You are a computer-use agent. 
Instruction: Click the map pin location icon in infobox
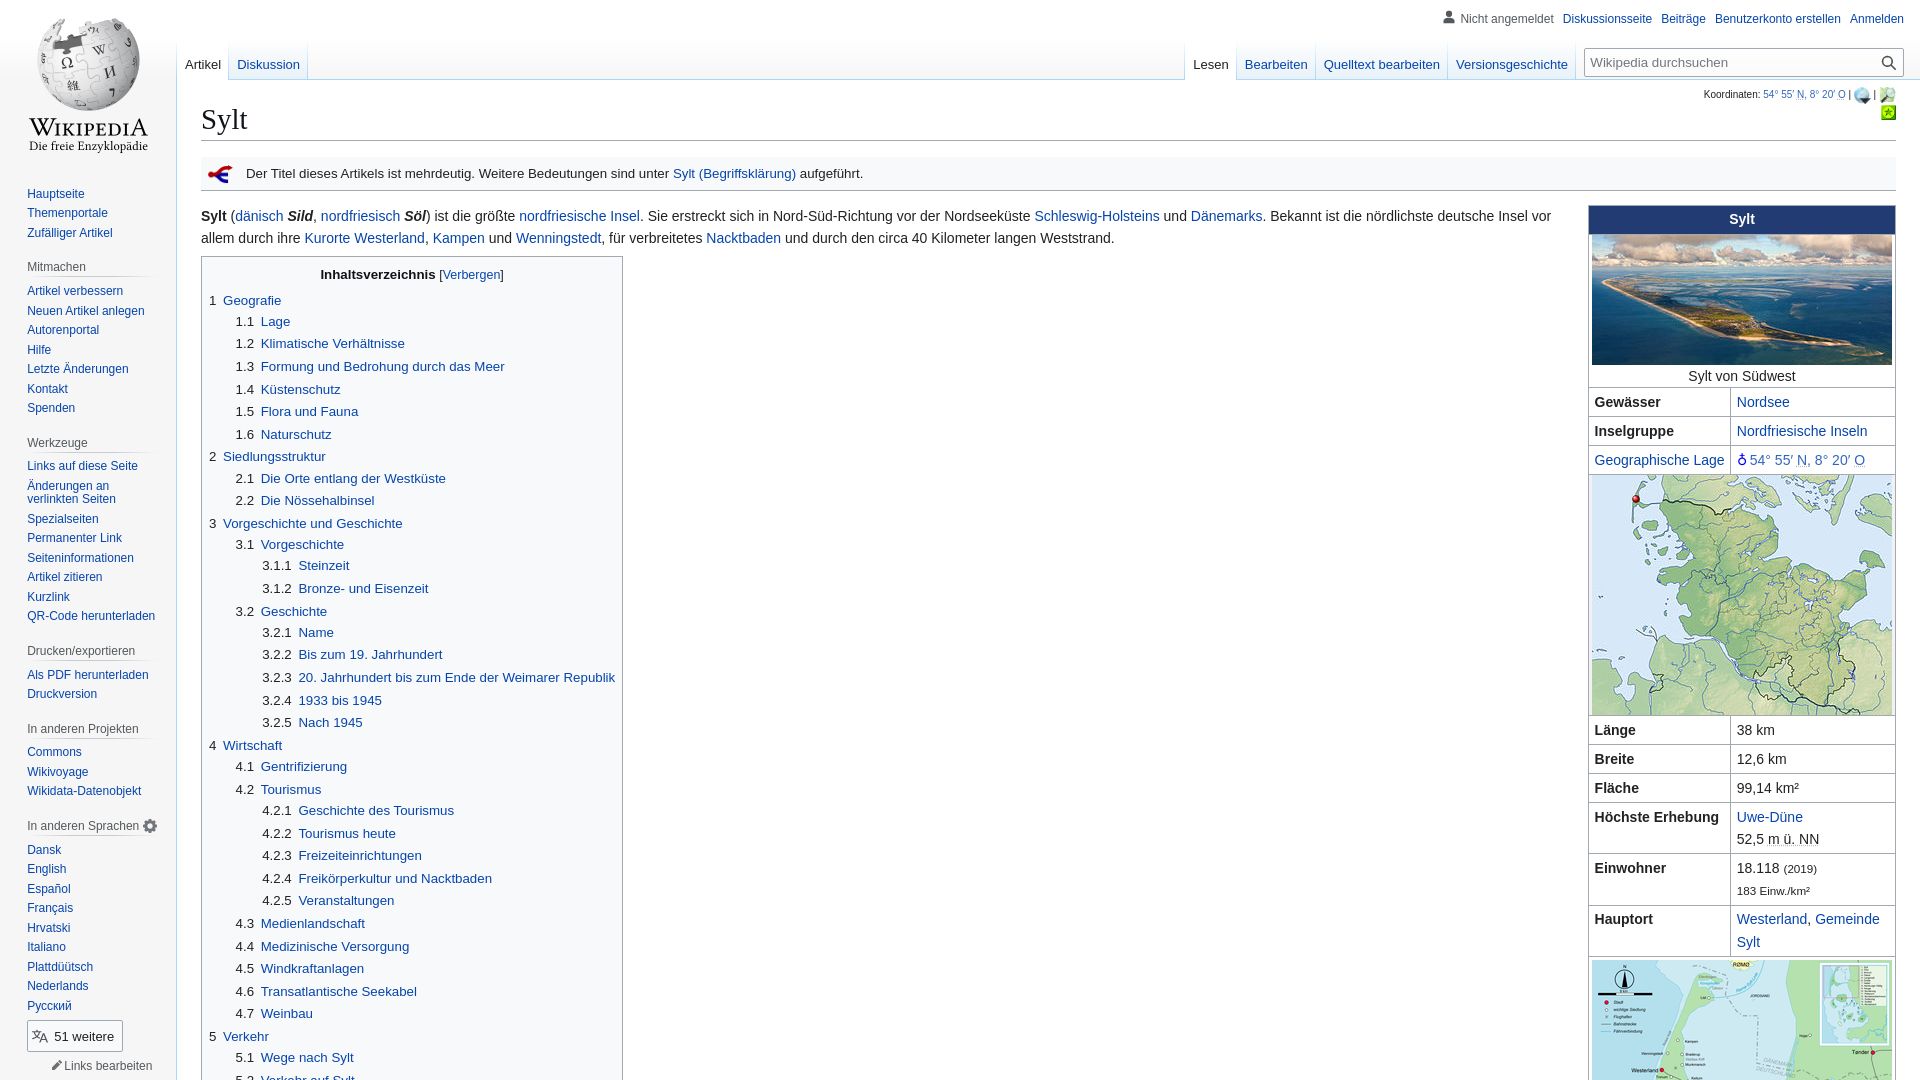coord(1742,459)
